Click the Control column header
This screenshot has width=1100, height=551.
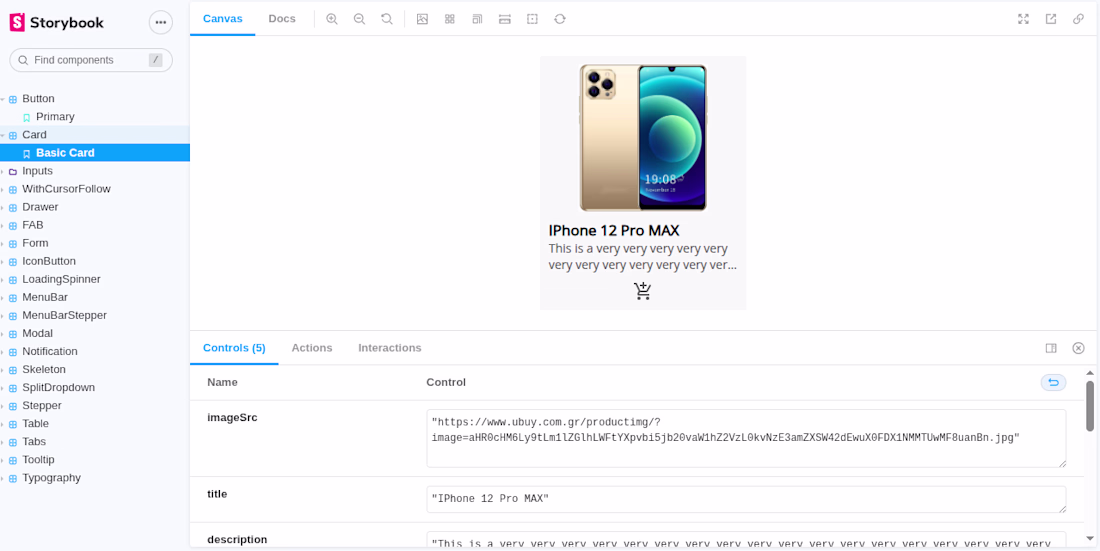[x=446, y=383]
